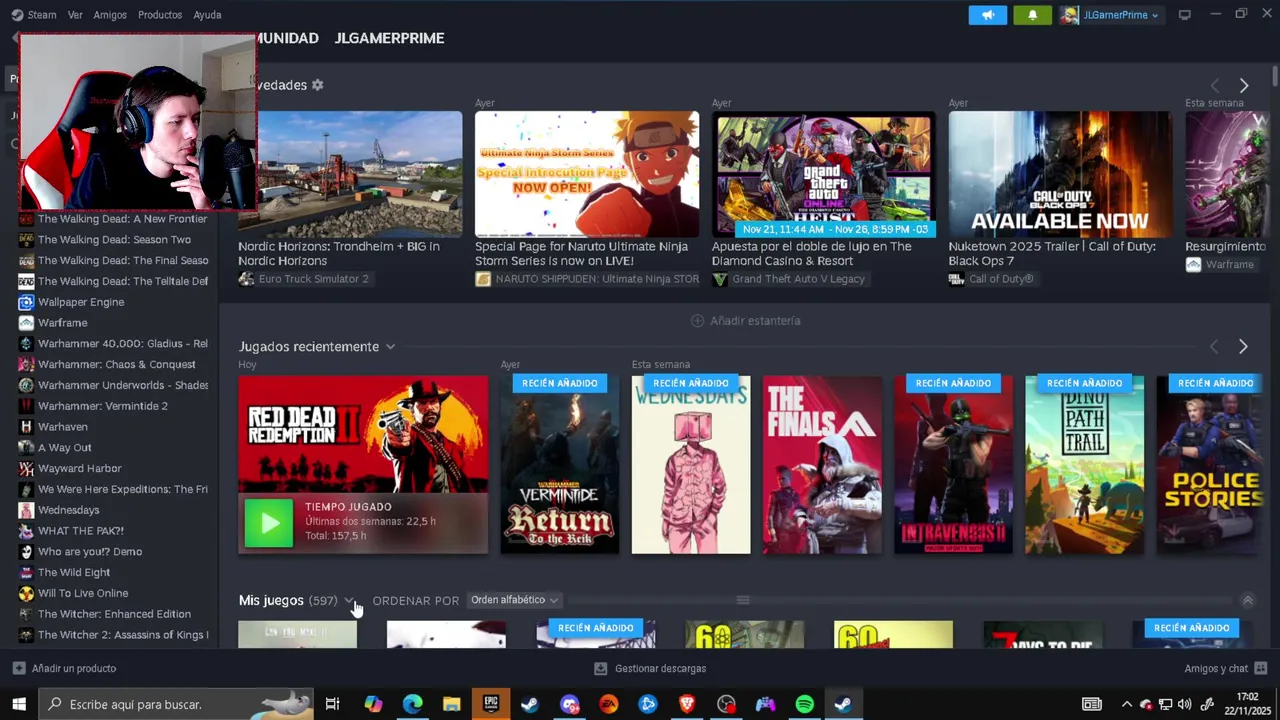Image resolution: width=1280 pixels, height=720 pixels.
Task: Open the Intravenous II game cover
Action: point(953,465)
